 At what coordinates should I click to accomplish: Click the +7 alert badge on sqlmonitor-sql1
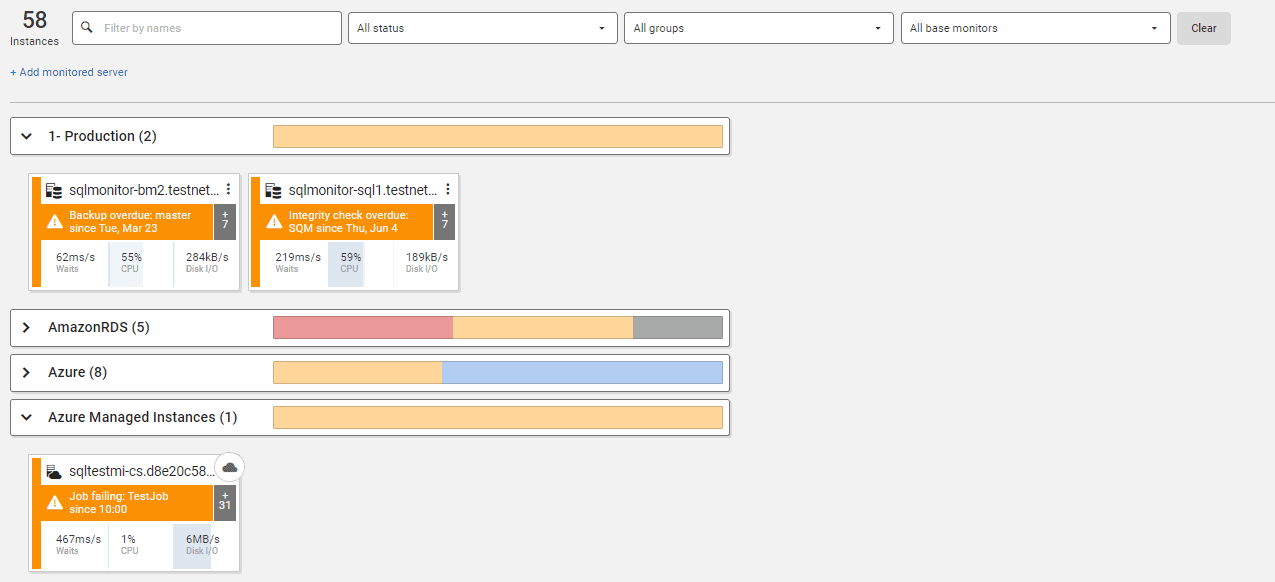(444, 221)
